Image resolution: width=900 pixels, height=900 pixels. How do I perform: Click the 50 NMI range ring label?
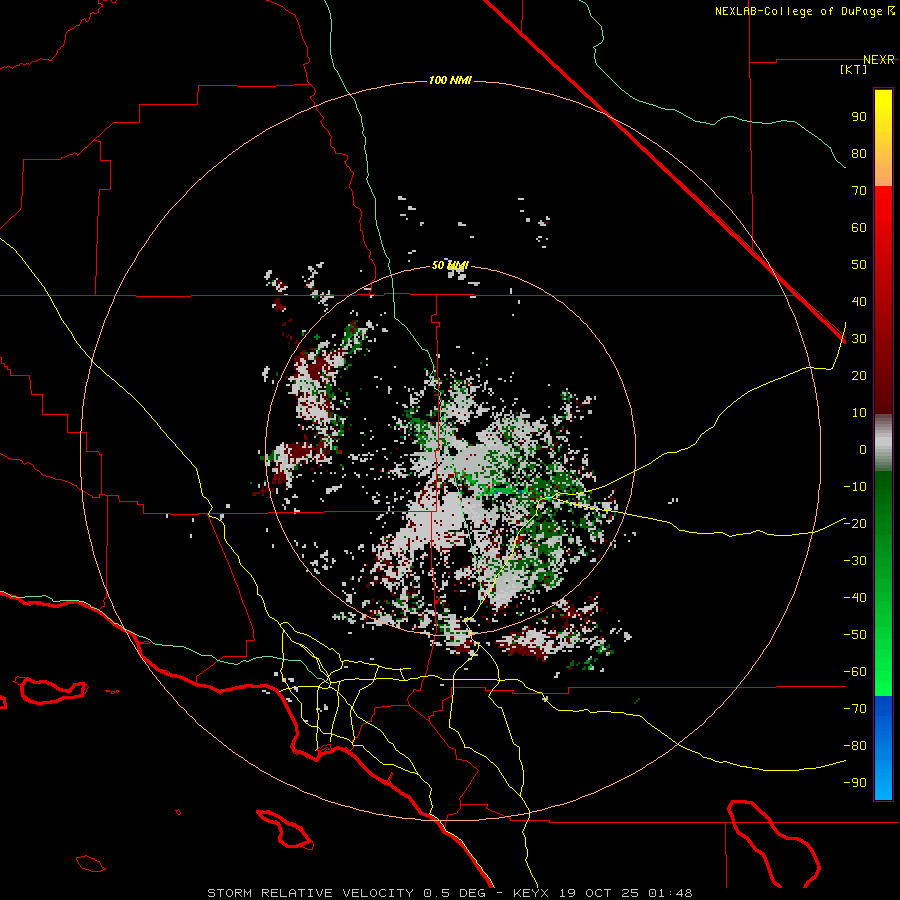point(450,265)
